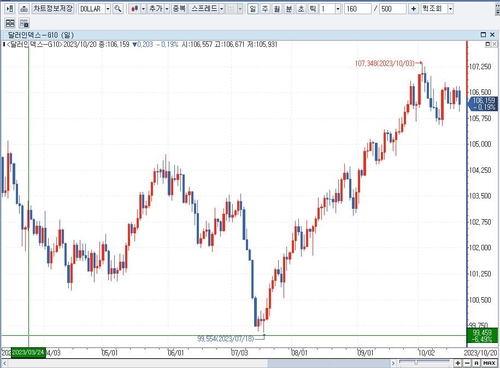Click the horizontal scrollbar right arrow
The height and width of the screenshot is (368, 500).
pyautogui.click(x=393, y=363)
